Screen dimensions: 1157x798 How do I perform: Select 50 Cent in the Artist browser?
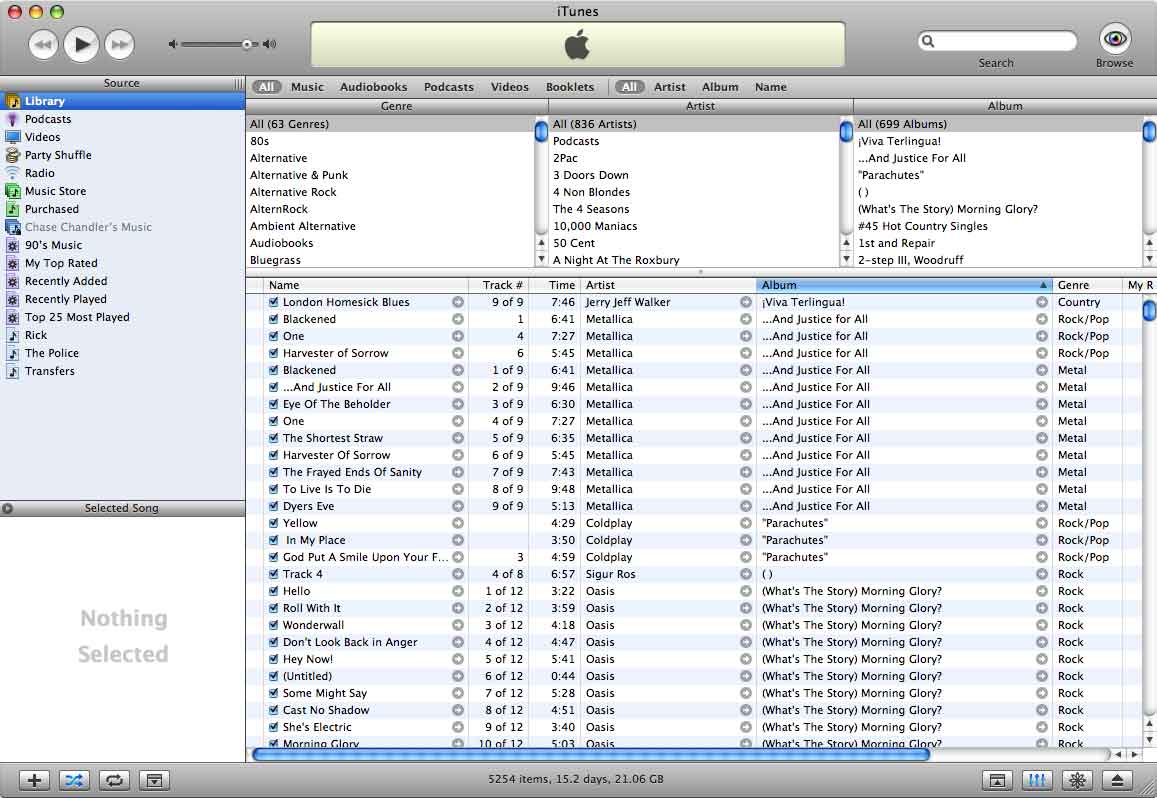coord(694,243)
